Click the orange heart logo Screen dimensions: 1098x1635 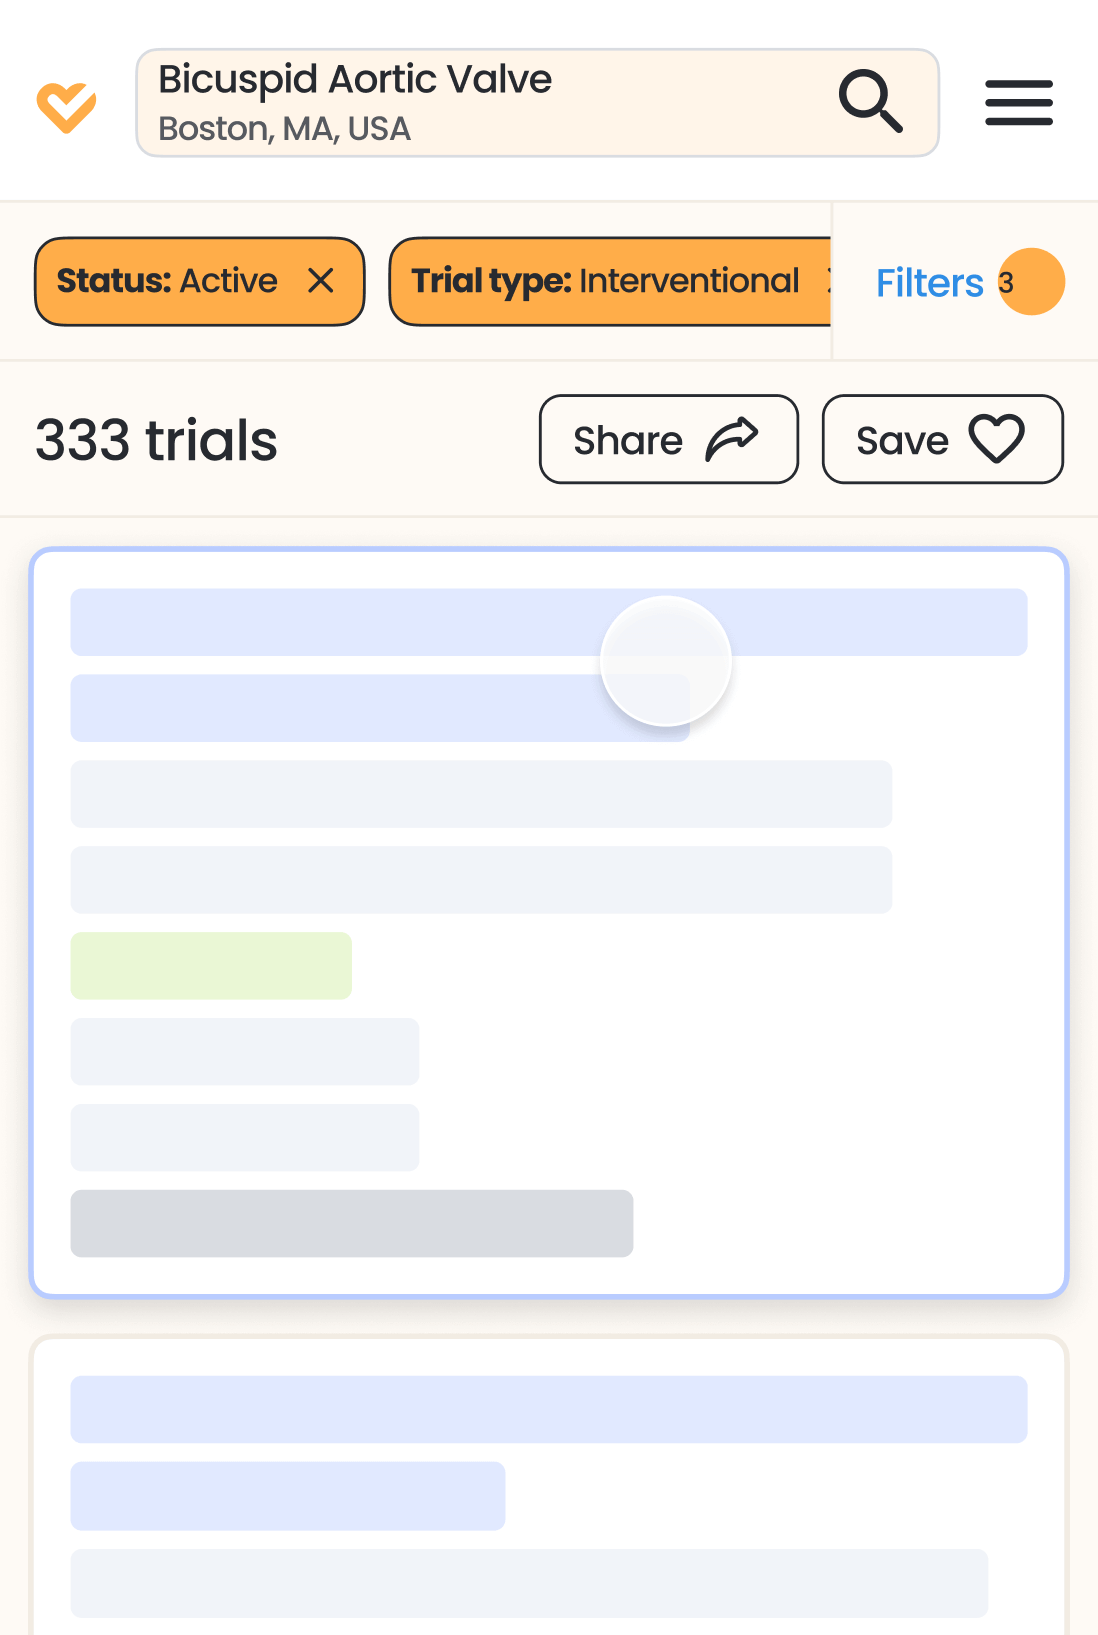[66, 106]
